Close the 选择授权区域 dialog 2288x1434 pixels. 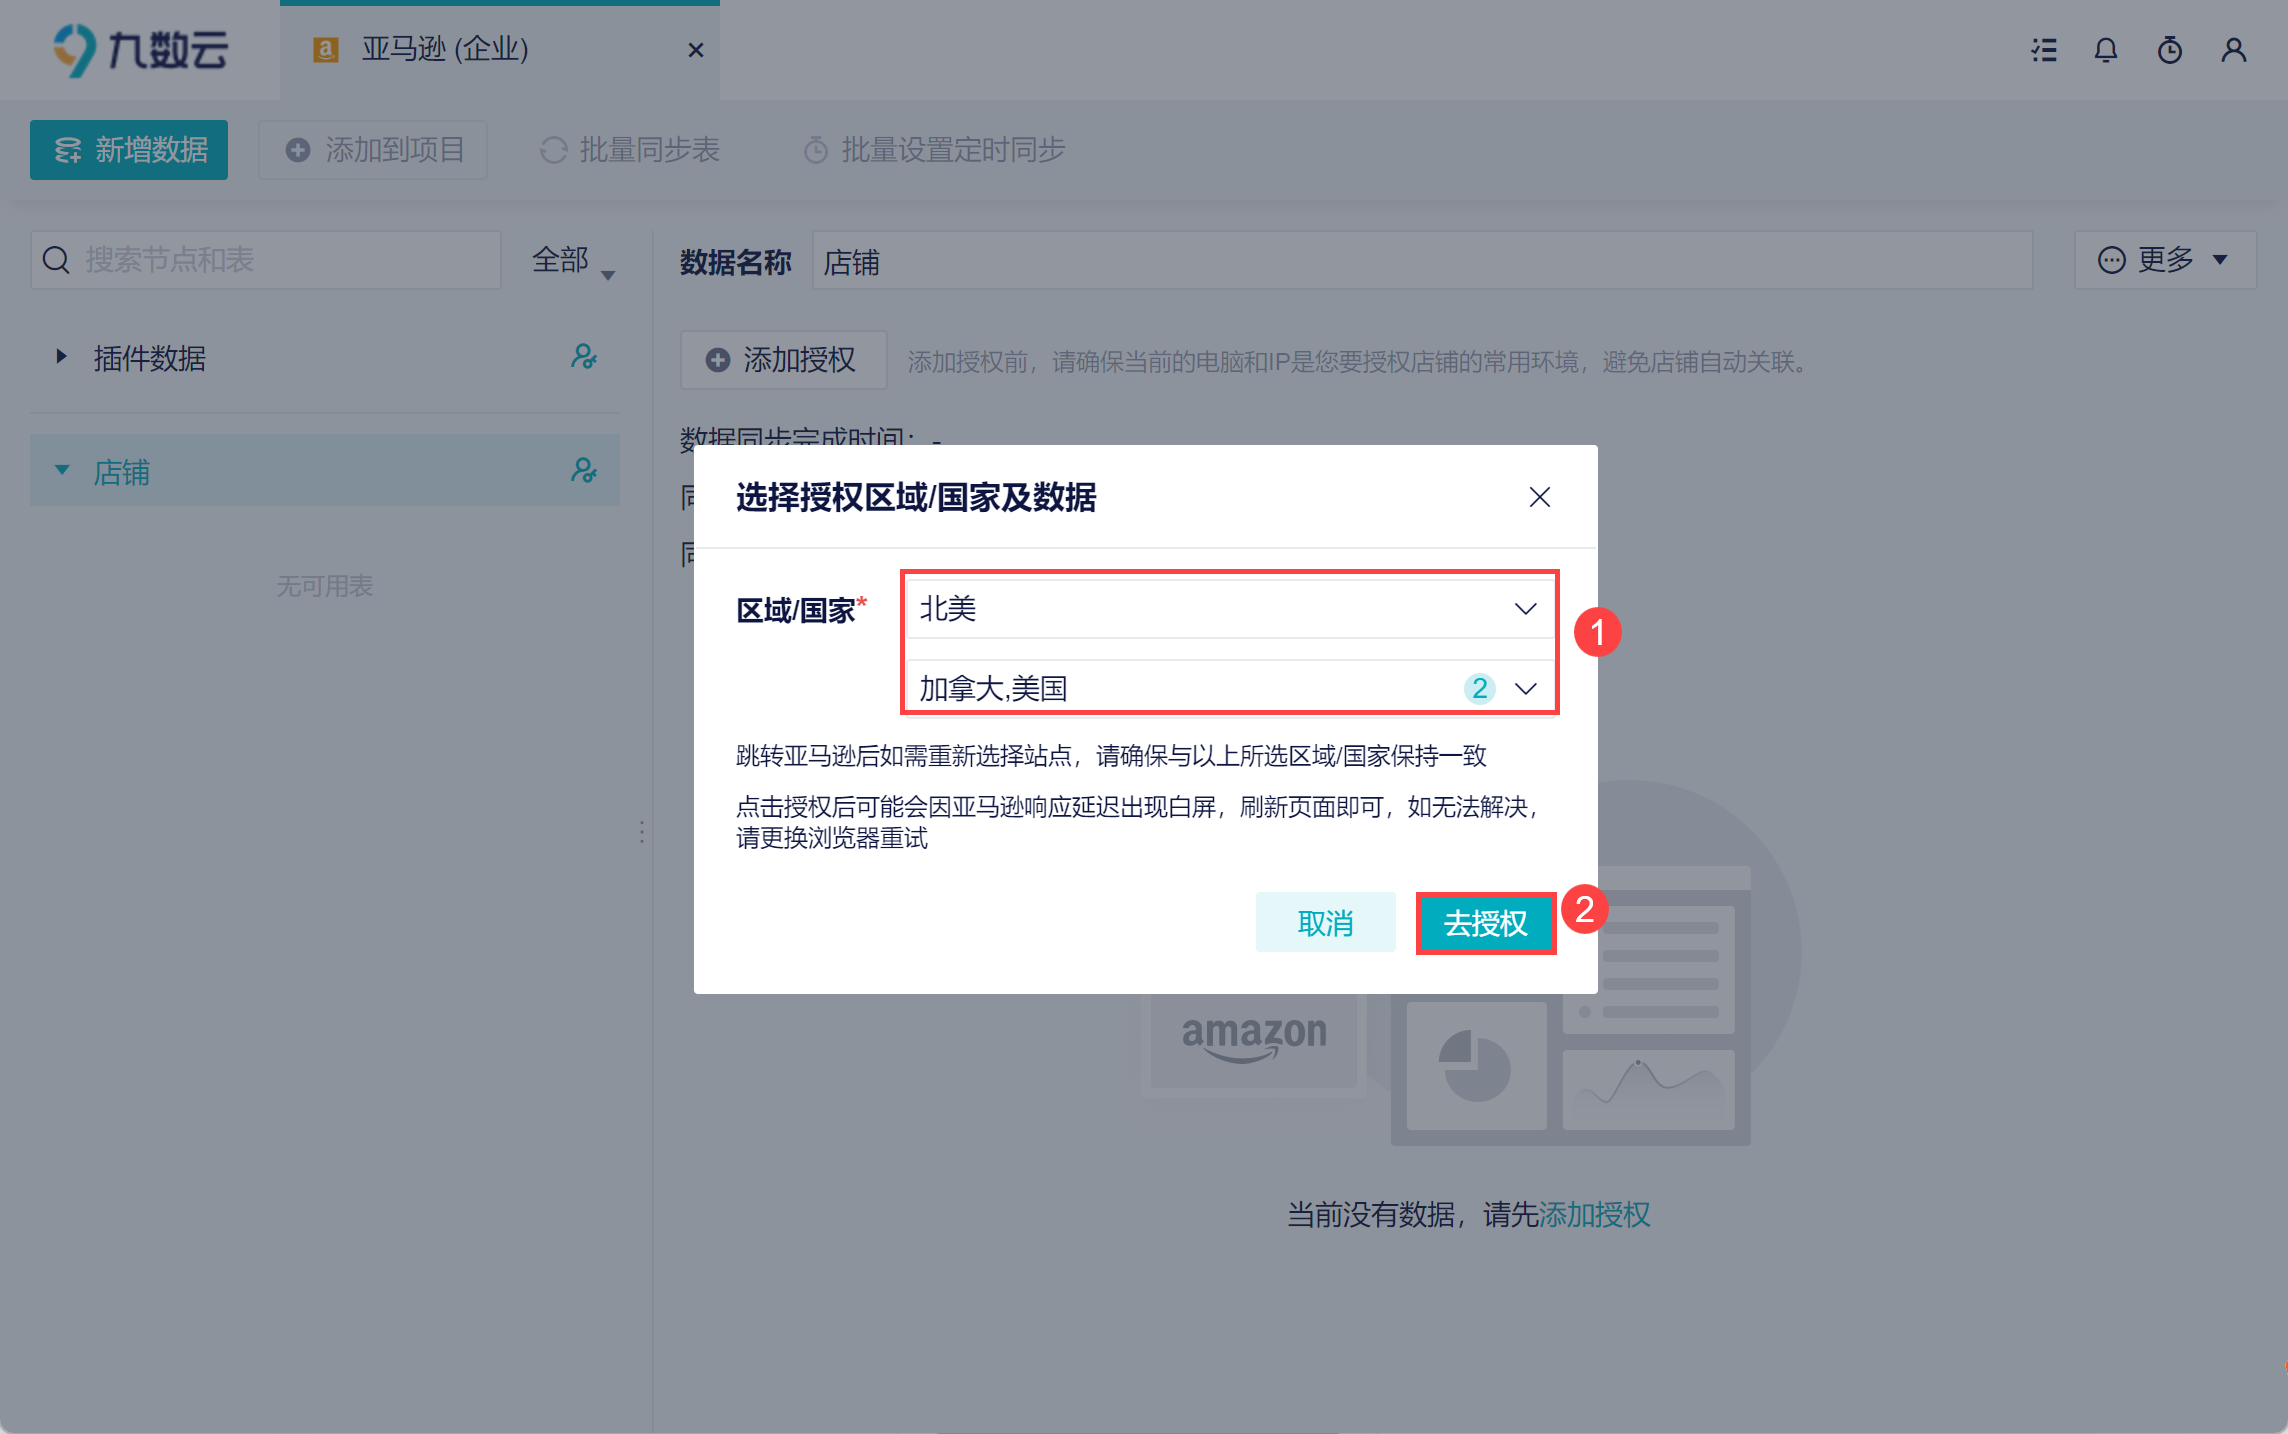tap(1539, 497)
